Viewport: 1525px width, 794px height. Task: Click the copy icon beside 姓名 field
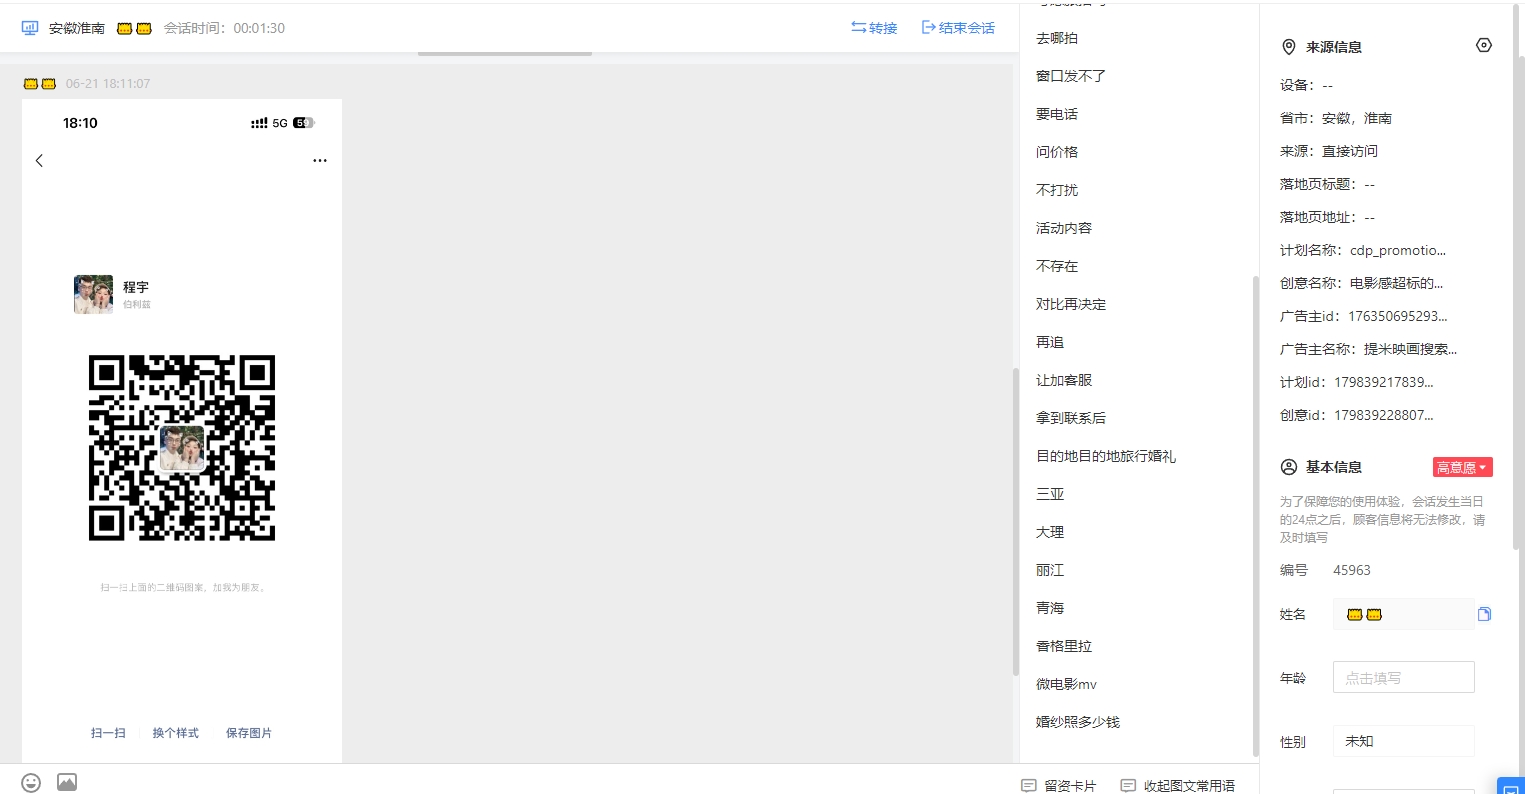(x=1484, y=614)
